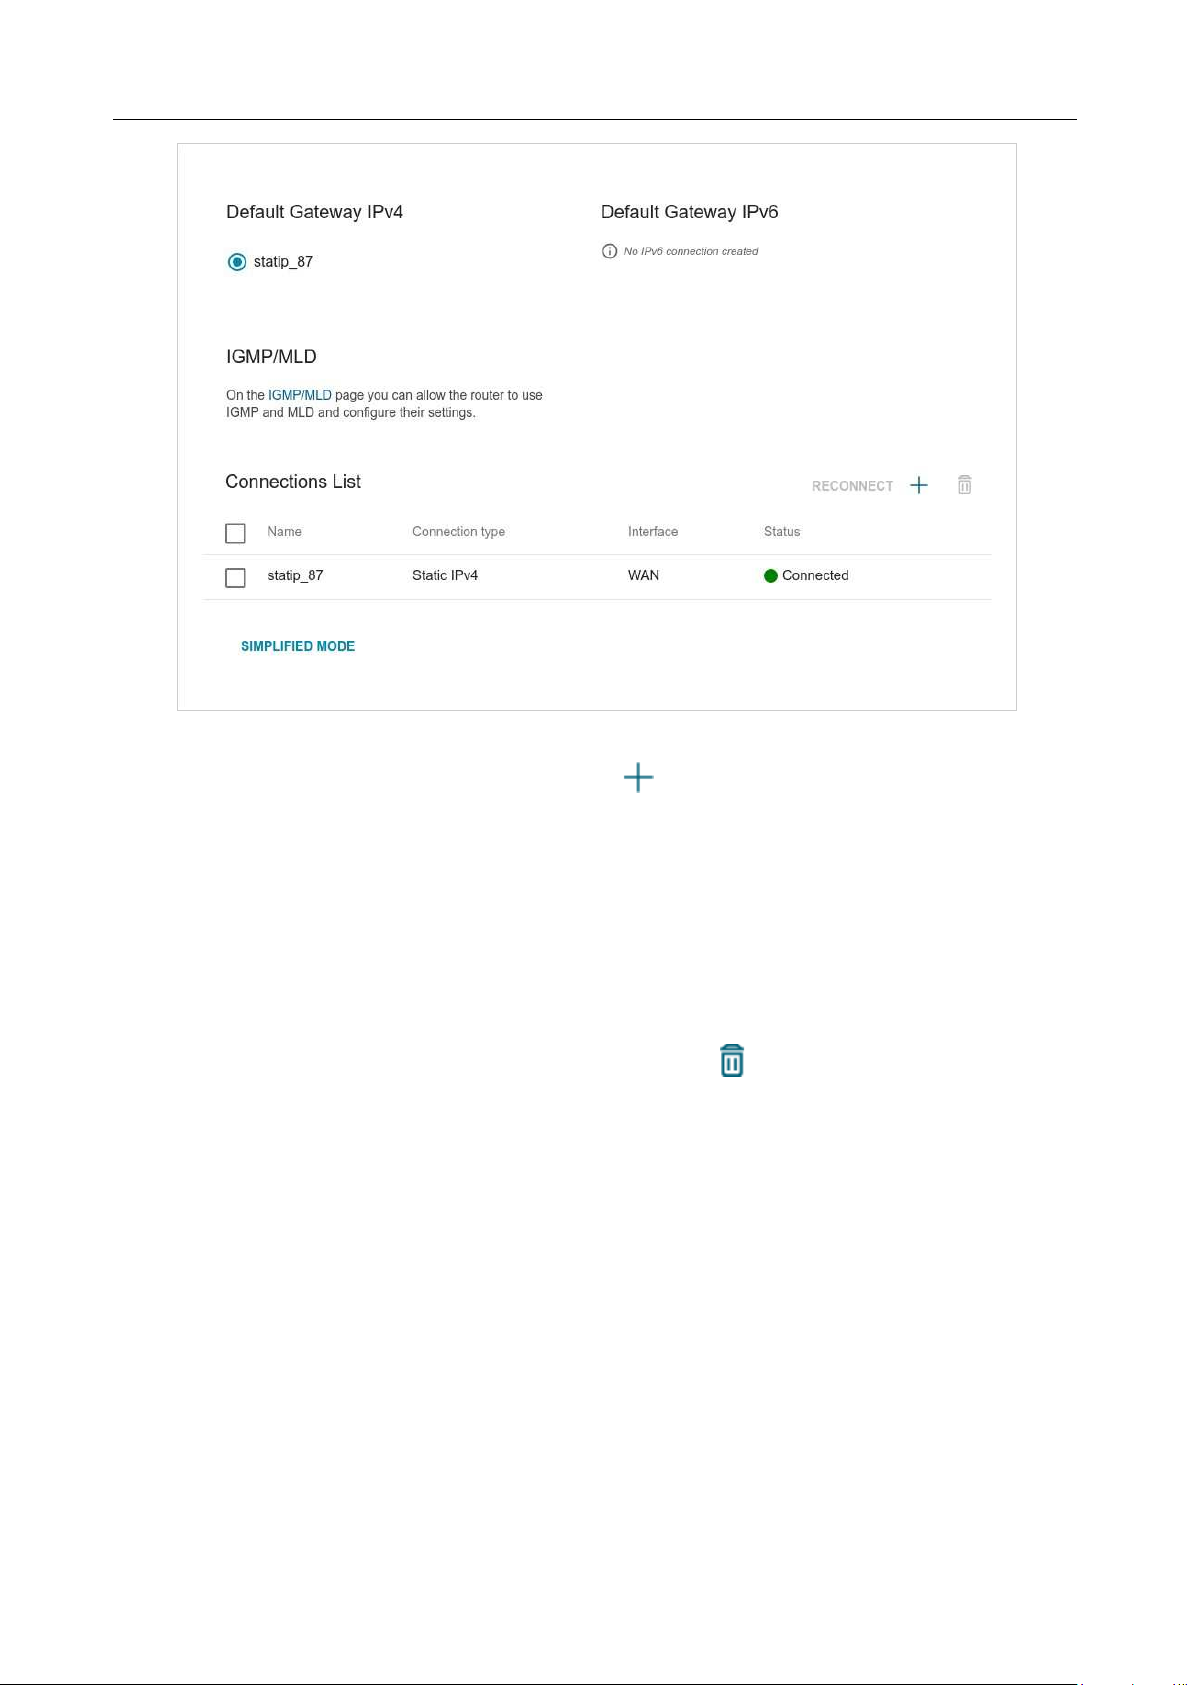Click the grey delete trash icon beside RECONNECT
Image resolution: width=1192 pixels, height=1685 pixels.
964,485
